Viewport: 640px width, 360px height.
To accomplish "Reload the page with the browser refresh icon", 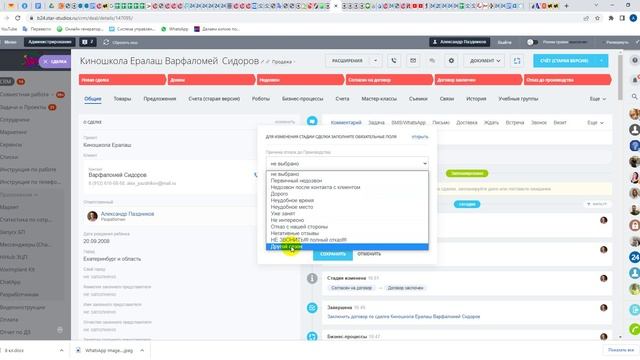I will 18,18.
